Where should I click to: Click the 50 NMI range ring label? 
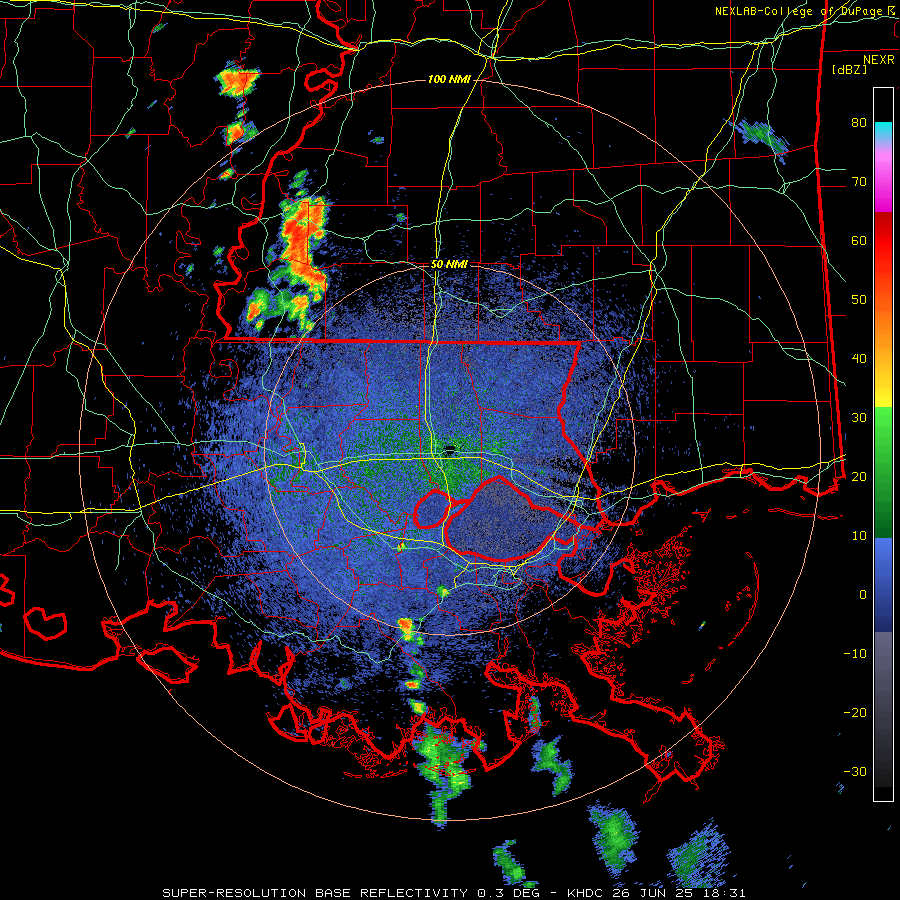[449, 265]
